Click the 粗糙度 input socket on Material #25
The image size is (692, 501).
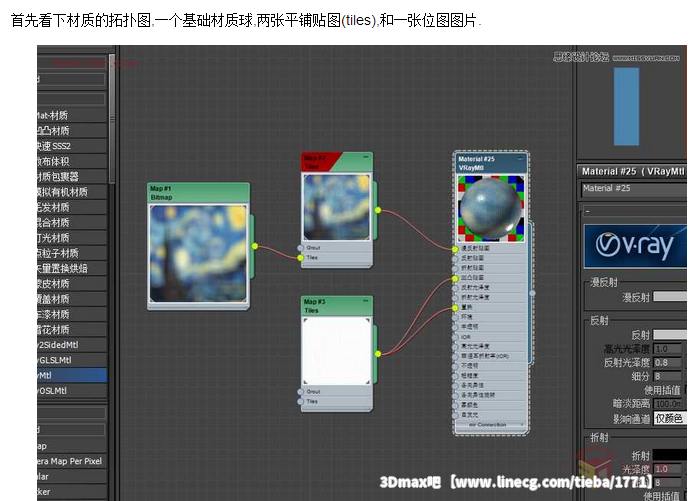click(455, 376)
